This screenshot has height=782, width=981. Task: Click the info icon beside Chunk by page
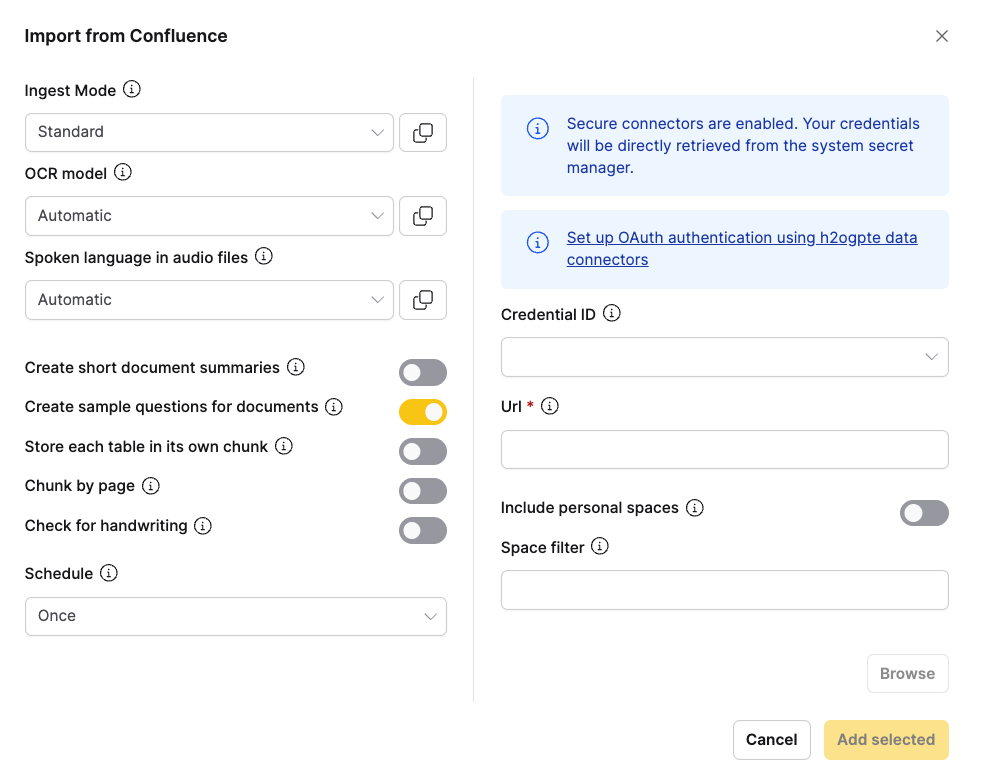tap(151, 486)
